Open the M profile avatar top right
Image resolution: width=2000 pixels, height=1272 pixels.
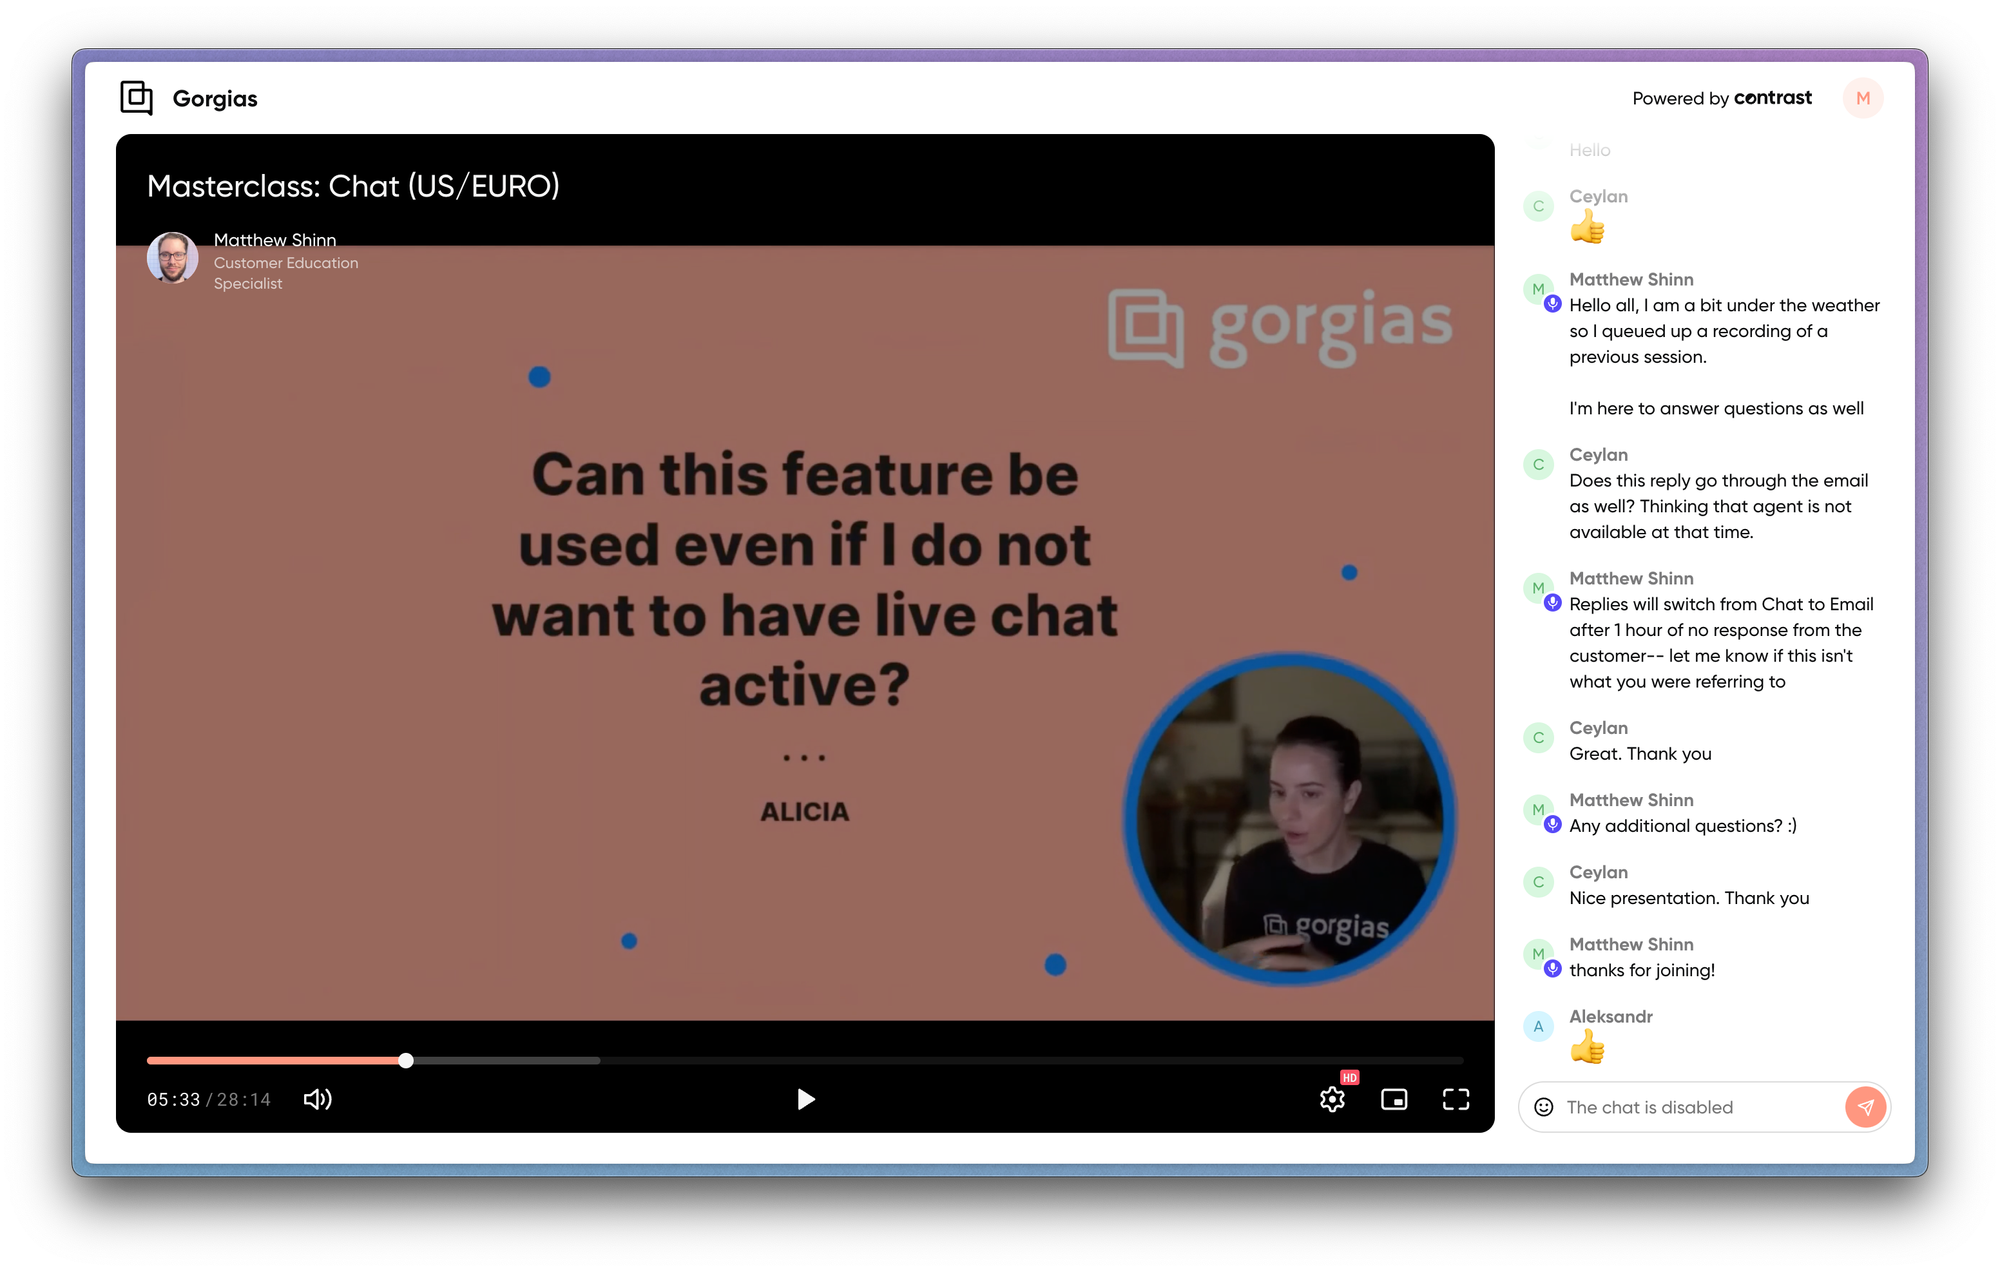coord(1862,98)
